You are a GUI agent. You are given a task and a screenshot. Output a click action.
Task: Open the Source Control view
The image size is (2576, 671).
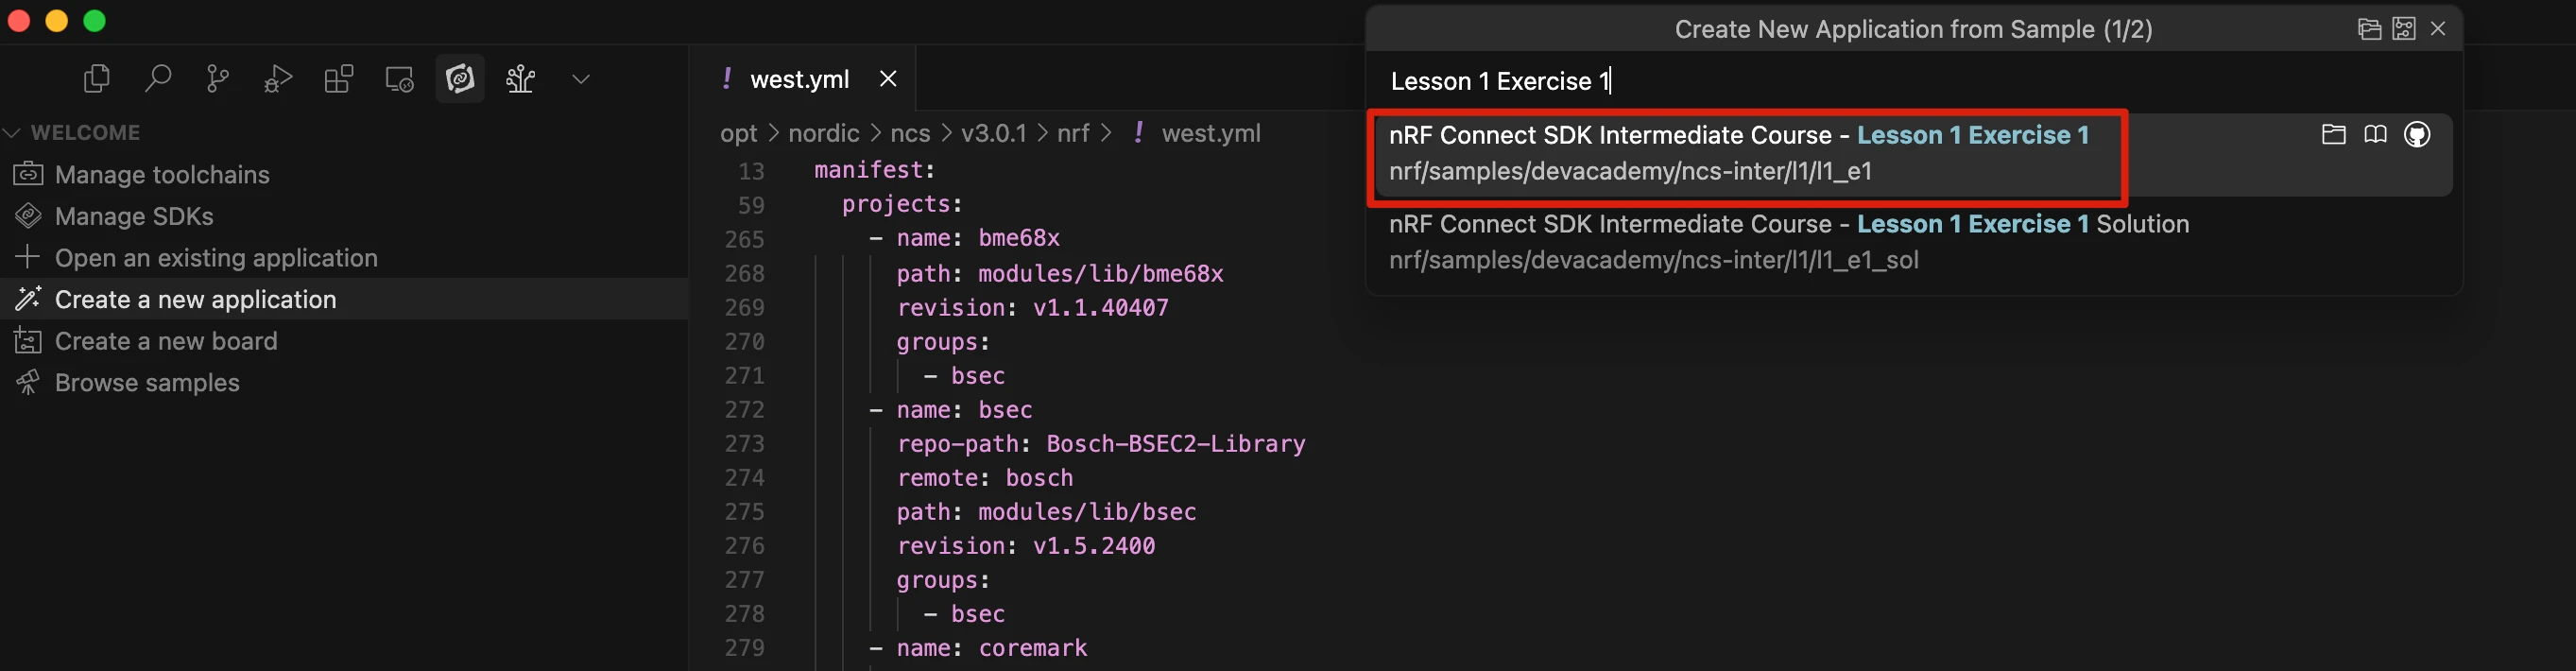click(x=217, y=79)
